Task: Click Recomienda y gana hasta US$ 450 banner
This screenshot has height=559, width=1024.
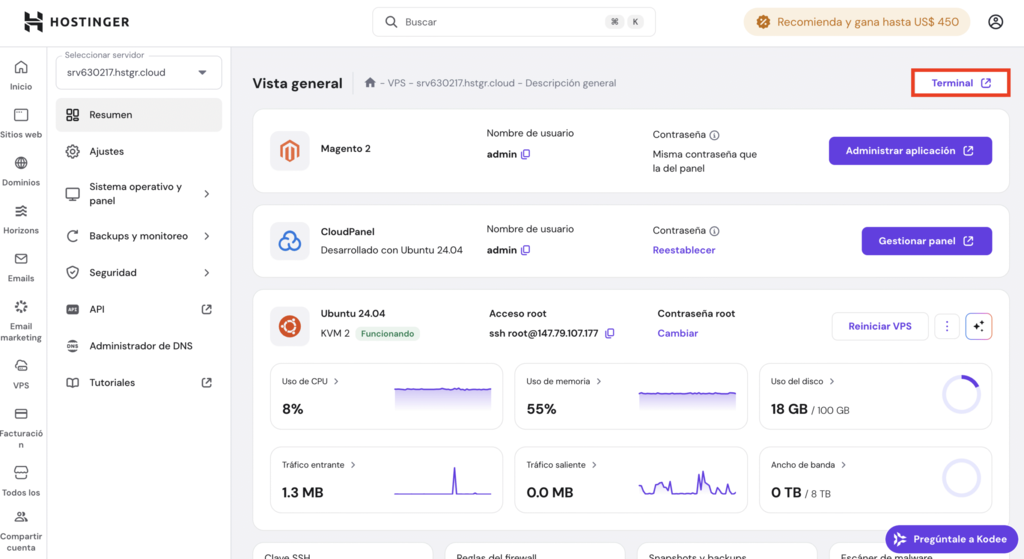Action: pos(857,22)
